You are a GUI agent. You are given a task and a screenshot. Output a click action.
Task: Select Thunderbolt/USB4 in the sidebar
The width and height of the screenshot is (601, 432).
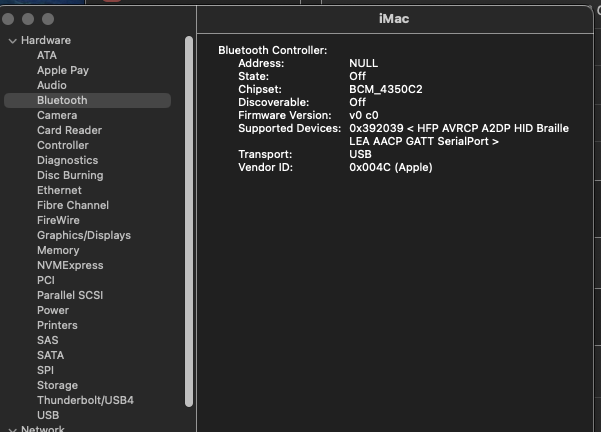(x=85, y=400)
